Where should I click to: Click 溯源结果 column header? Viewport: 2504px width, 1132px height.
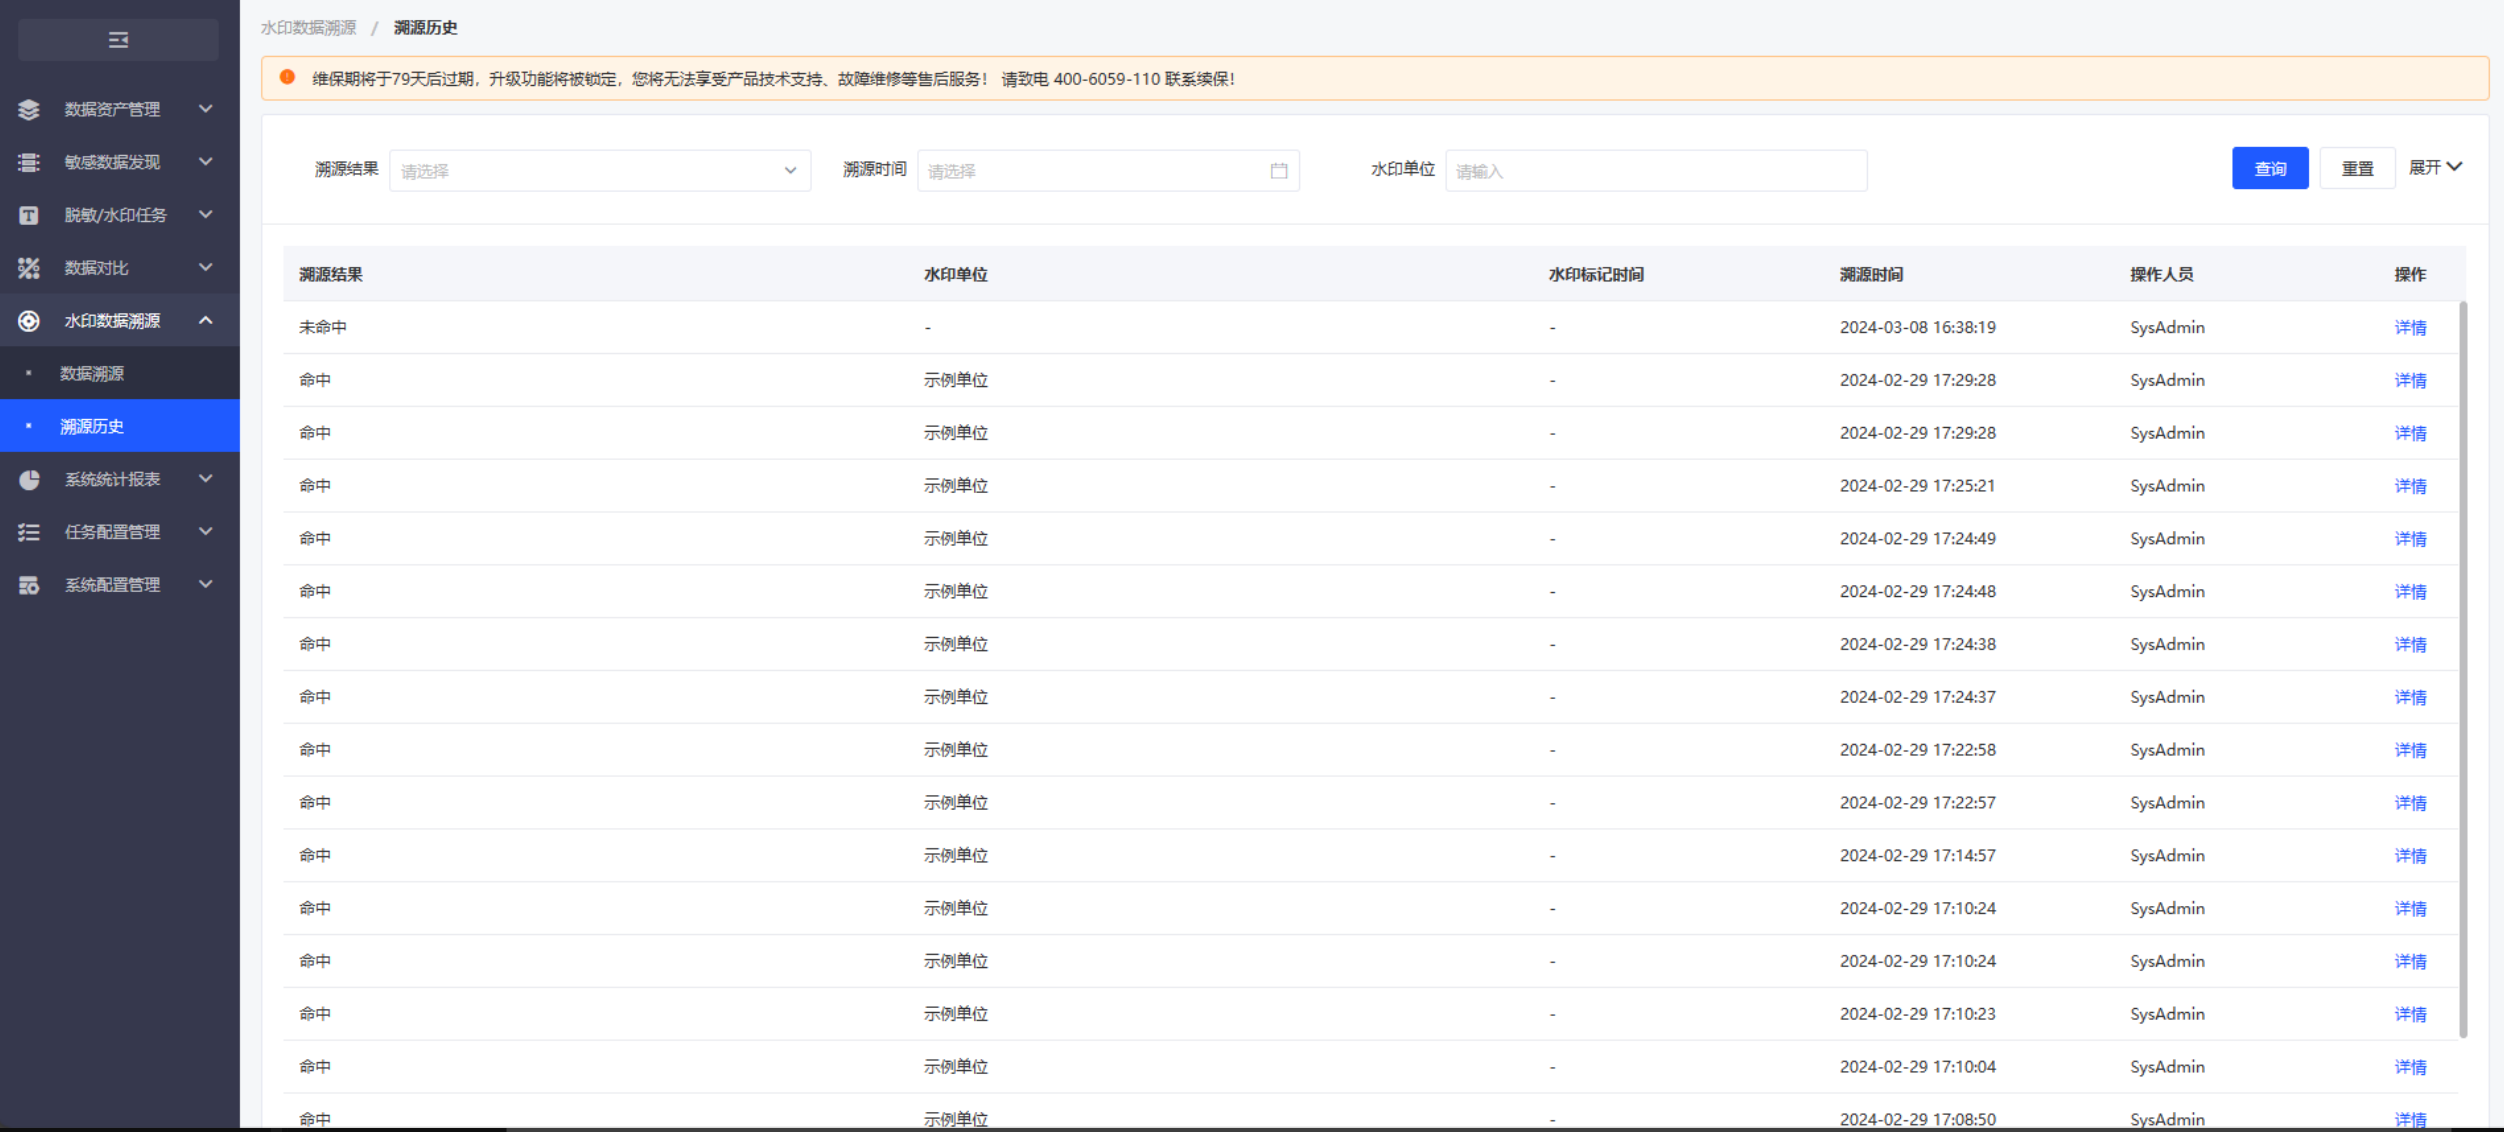(331, 275)
